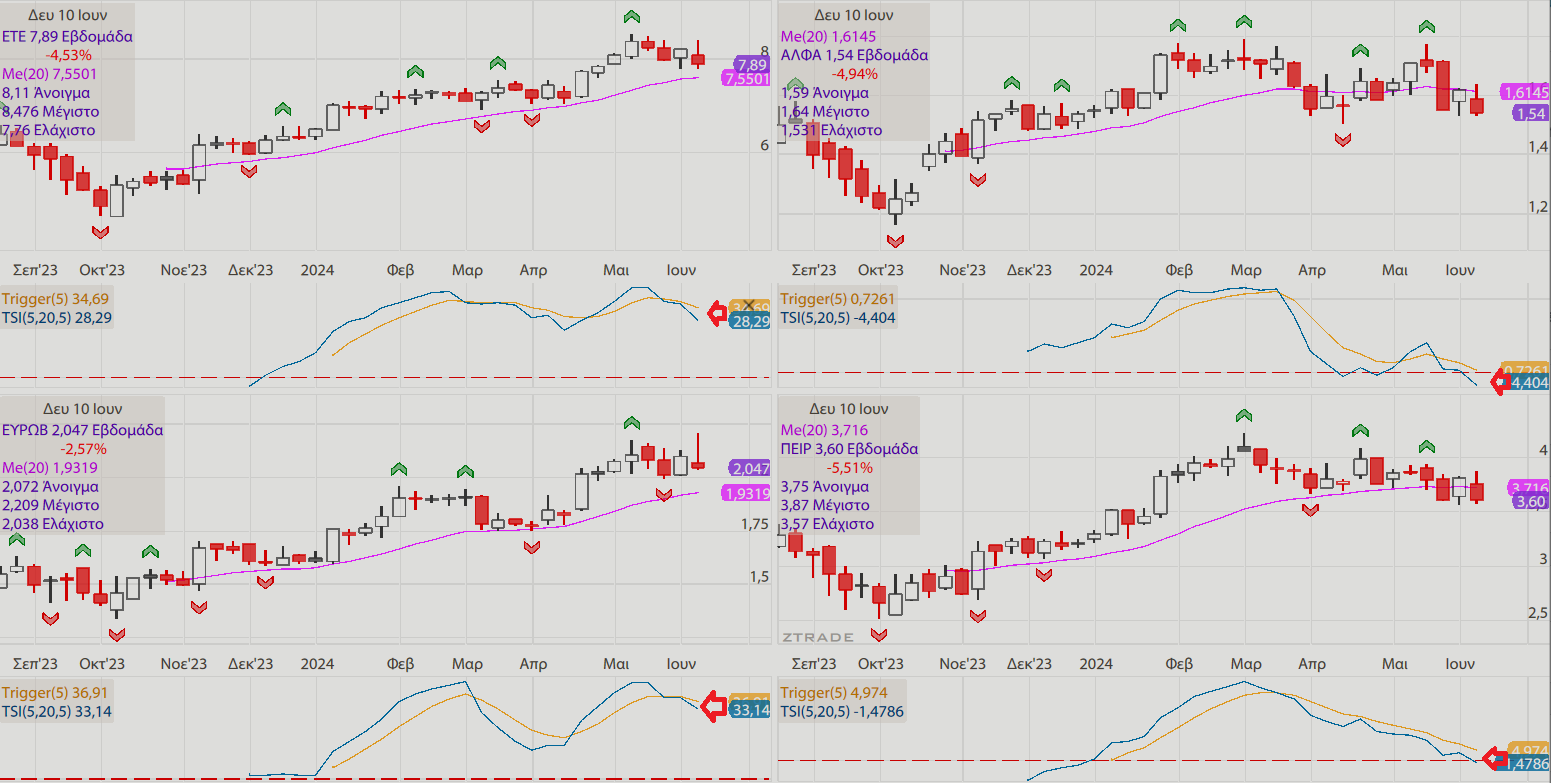Click the blue 33,14 TSI value tag
The height and width of the screenshot is (783, 1551).
(750, 710)
